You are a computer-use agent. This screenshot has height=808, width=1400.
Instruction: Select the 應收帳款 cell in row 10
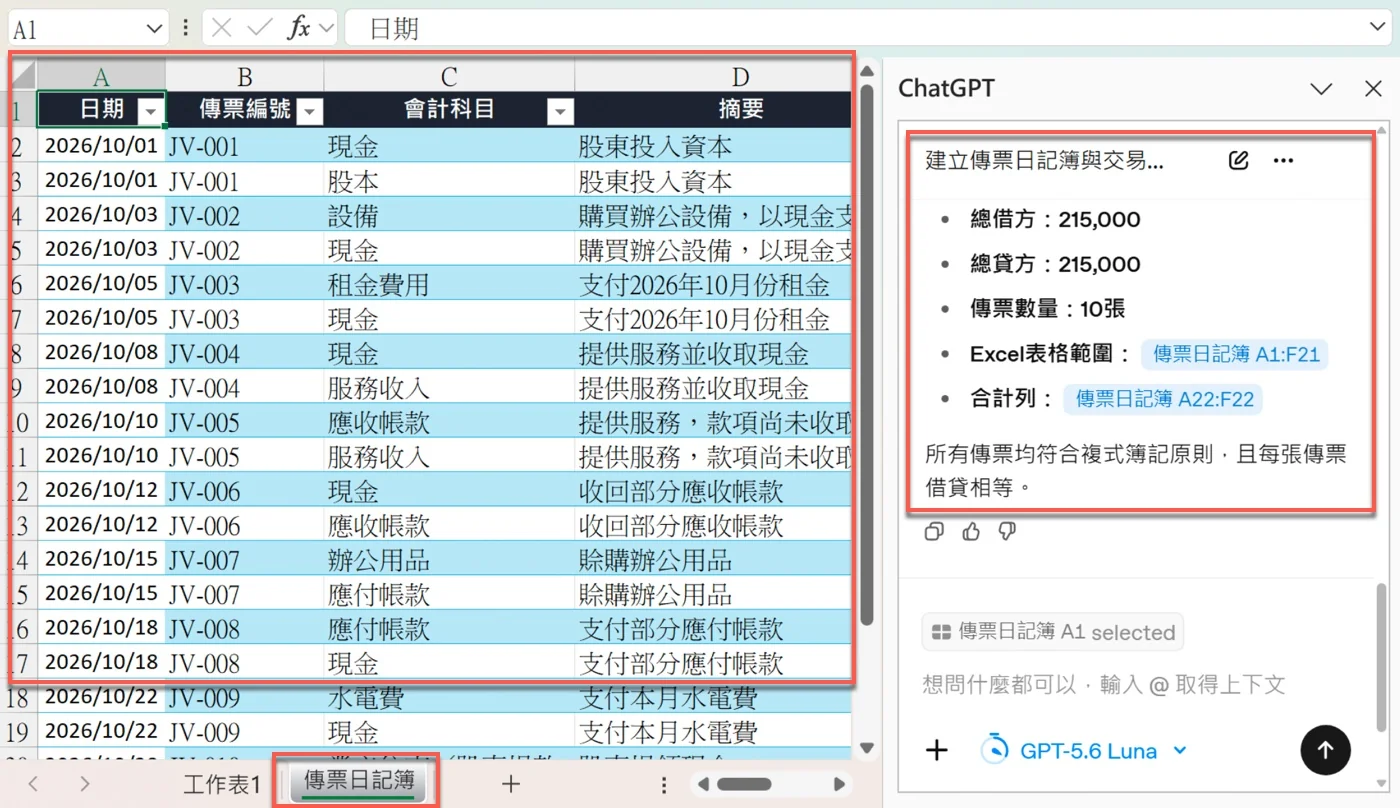tap(449, 421)
